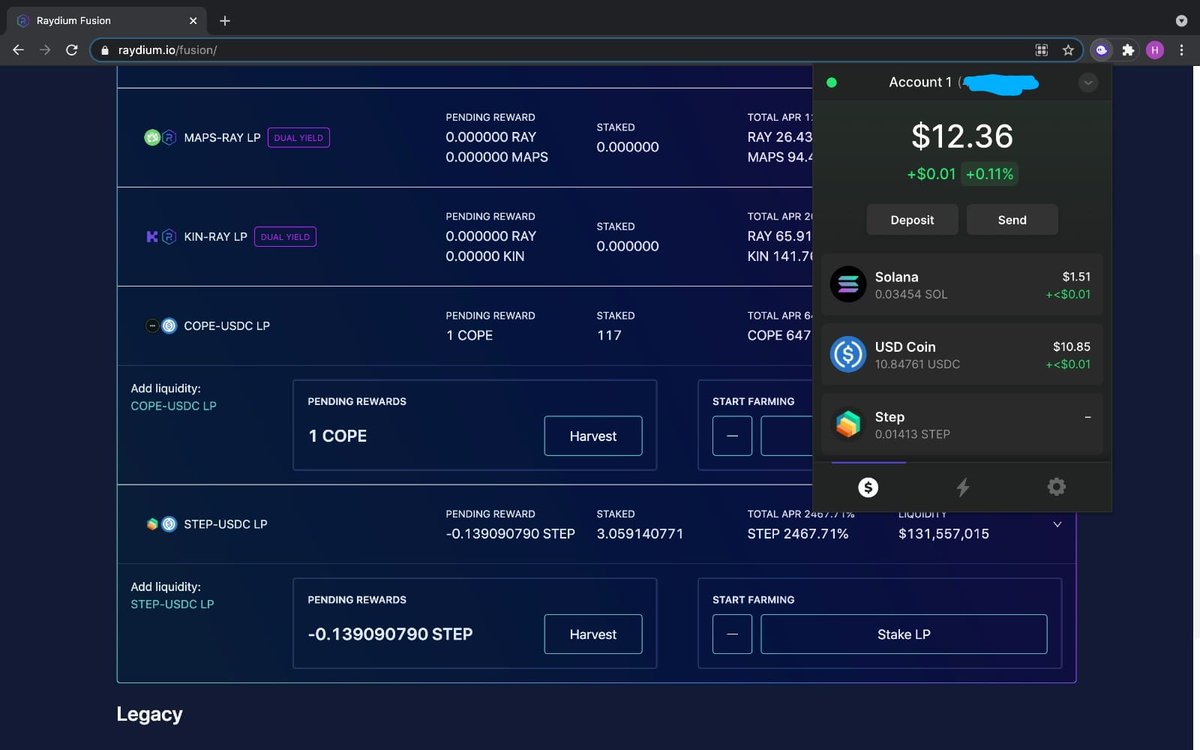Screen dimensions: 1200x750
Task: Open the Chrome profile avatar H
Action: pos(1155,49)
